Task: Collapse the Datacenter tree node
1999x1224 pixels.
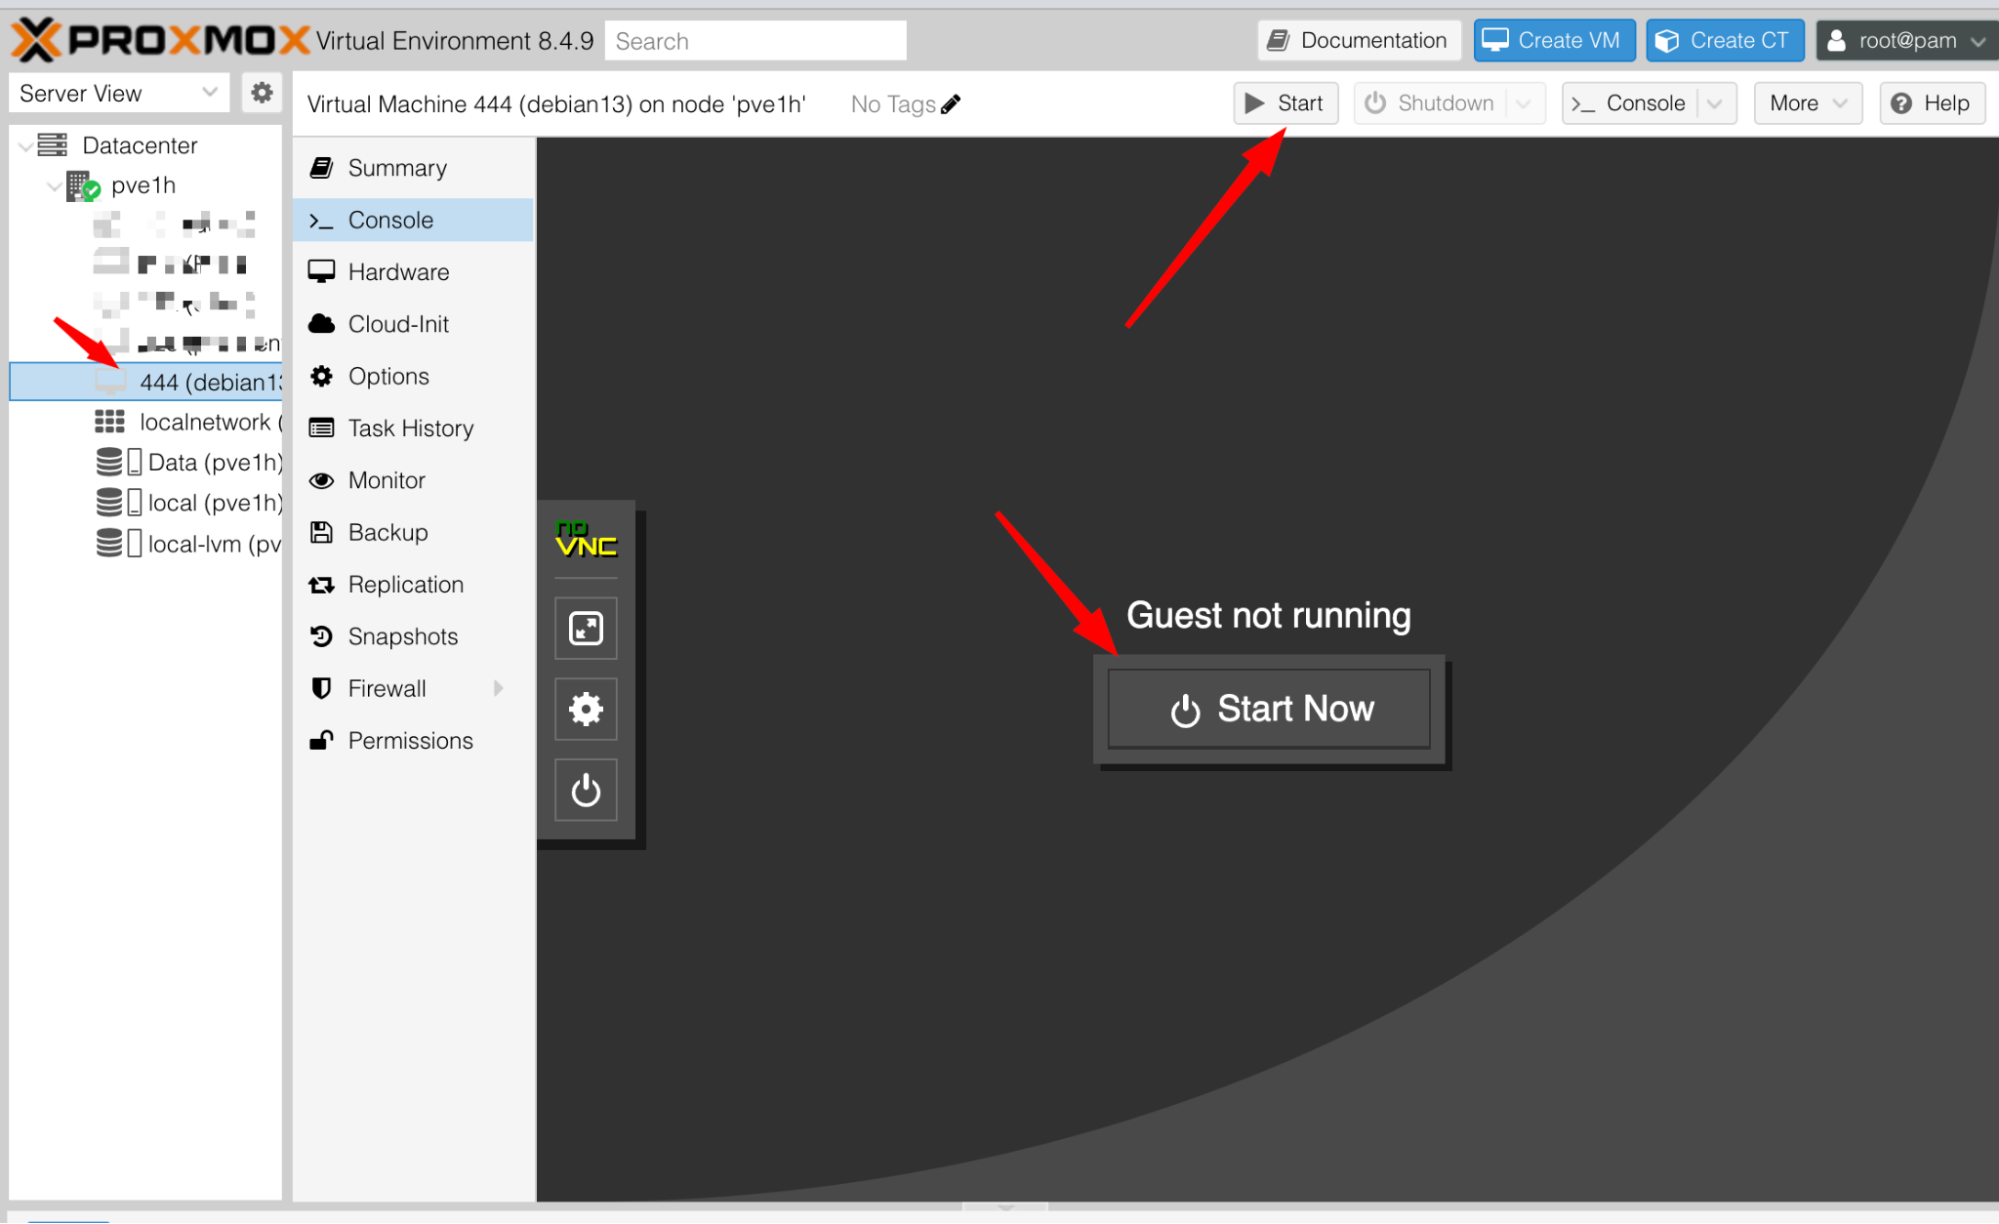Action: (26, 146)
